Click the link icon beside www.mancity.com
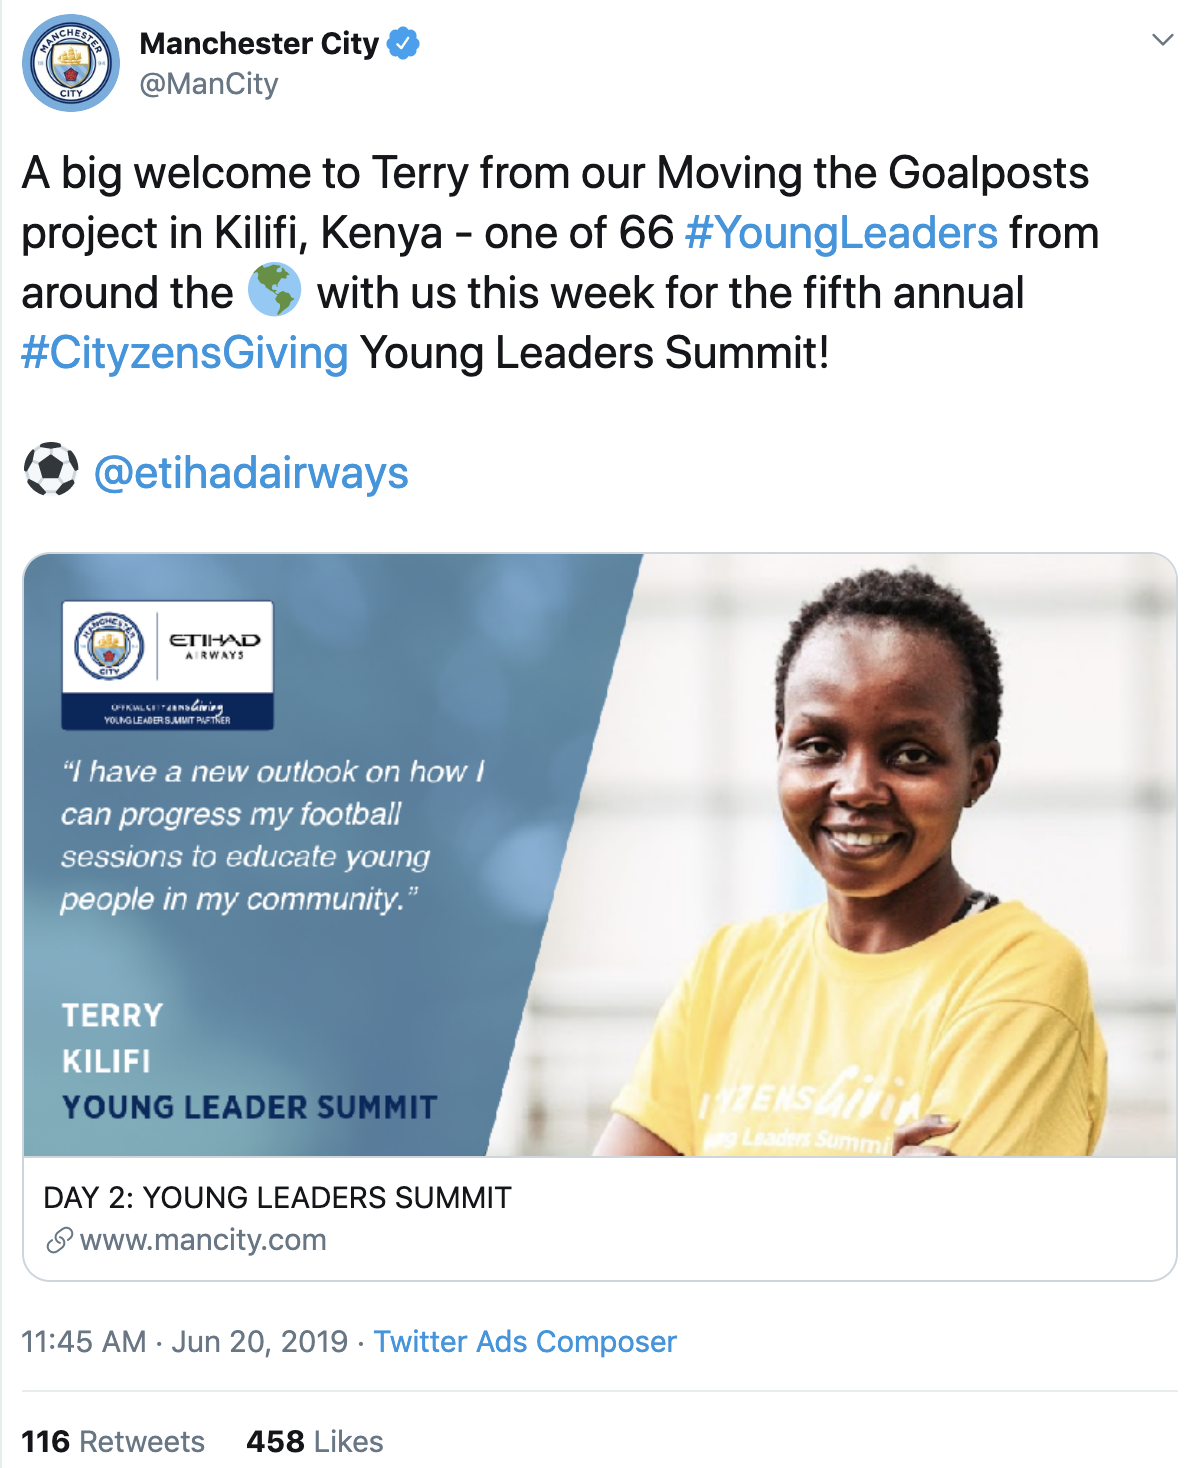 click(x=59, y=1241)
